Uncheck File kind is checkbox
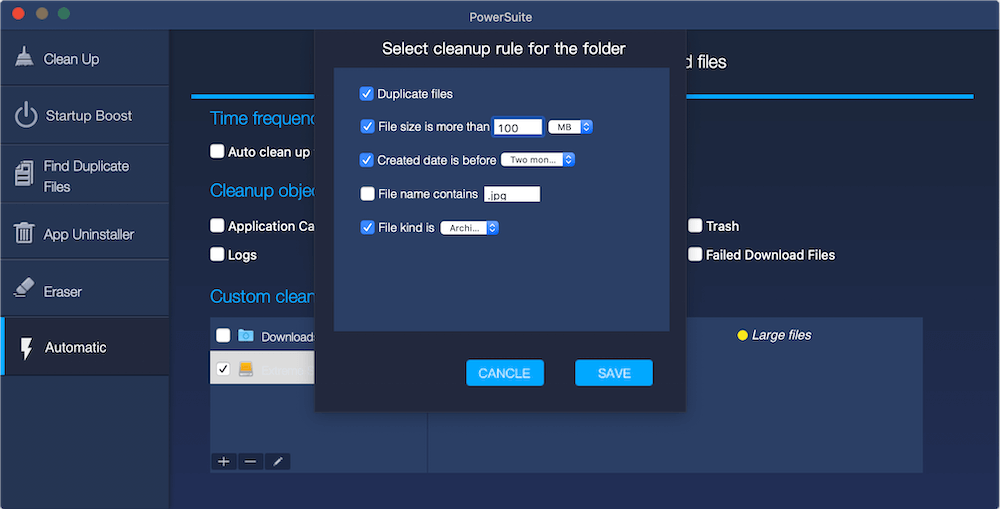1000x509 pixels. click(367, 227)
